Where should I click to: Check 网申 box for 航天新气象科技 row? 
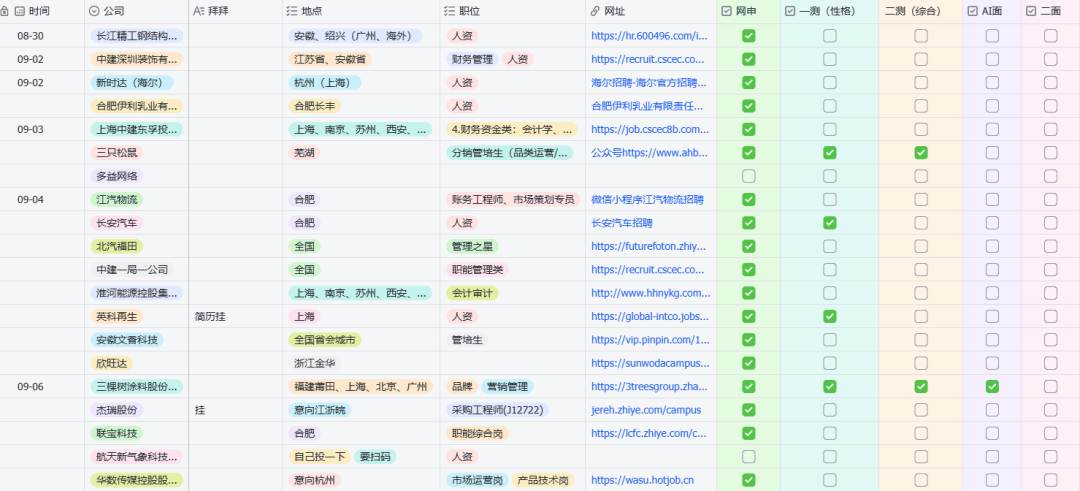[x=749, y=457]
